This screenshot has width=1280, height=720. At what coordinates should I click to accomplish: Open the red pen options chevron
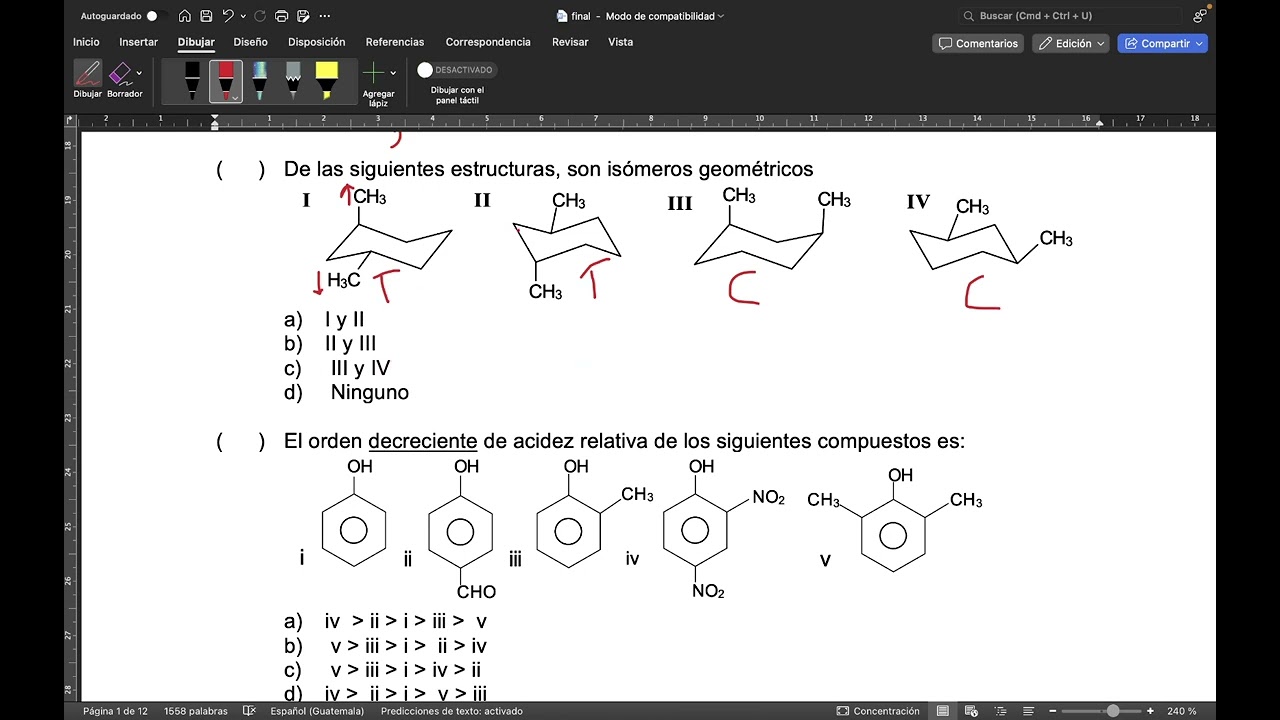235,98
